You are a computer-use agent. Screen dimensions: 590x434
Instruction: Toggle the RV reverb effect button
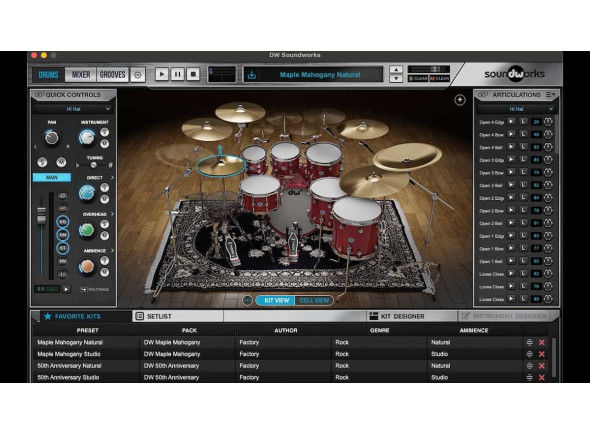pyautogui.click(x=62, y=261)
